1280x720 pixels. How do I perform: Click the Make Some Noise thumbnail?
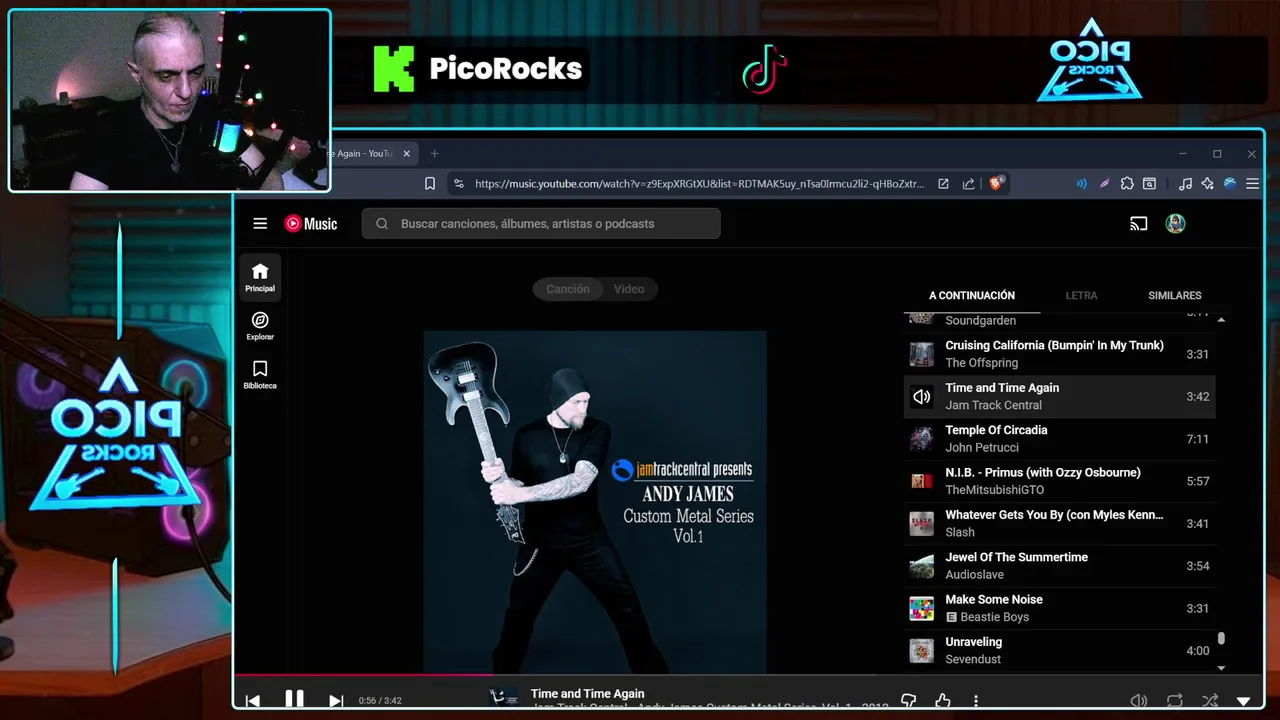tap(922, 608)
